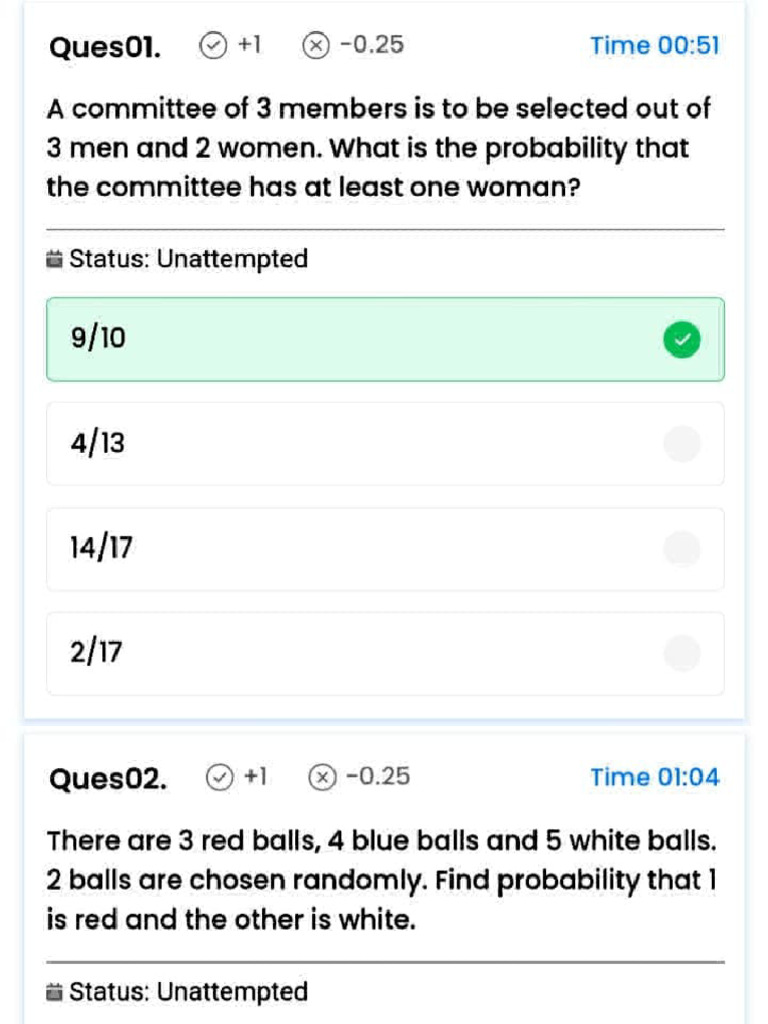Click the Ques02 heading
Screen dimensions: 768x1024
pos(107,778)
